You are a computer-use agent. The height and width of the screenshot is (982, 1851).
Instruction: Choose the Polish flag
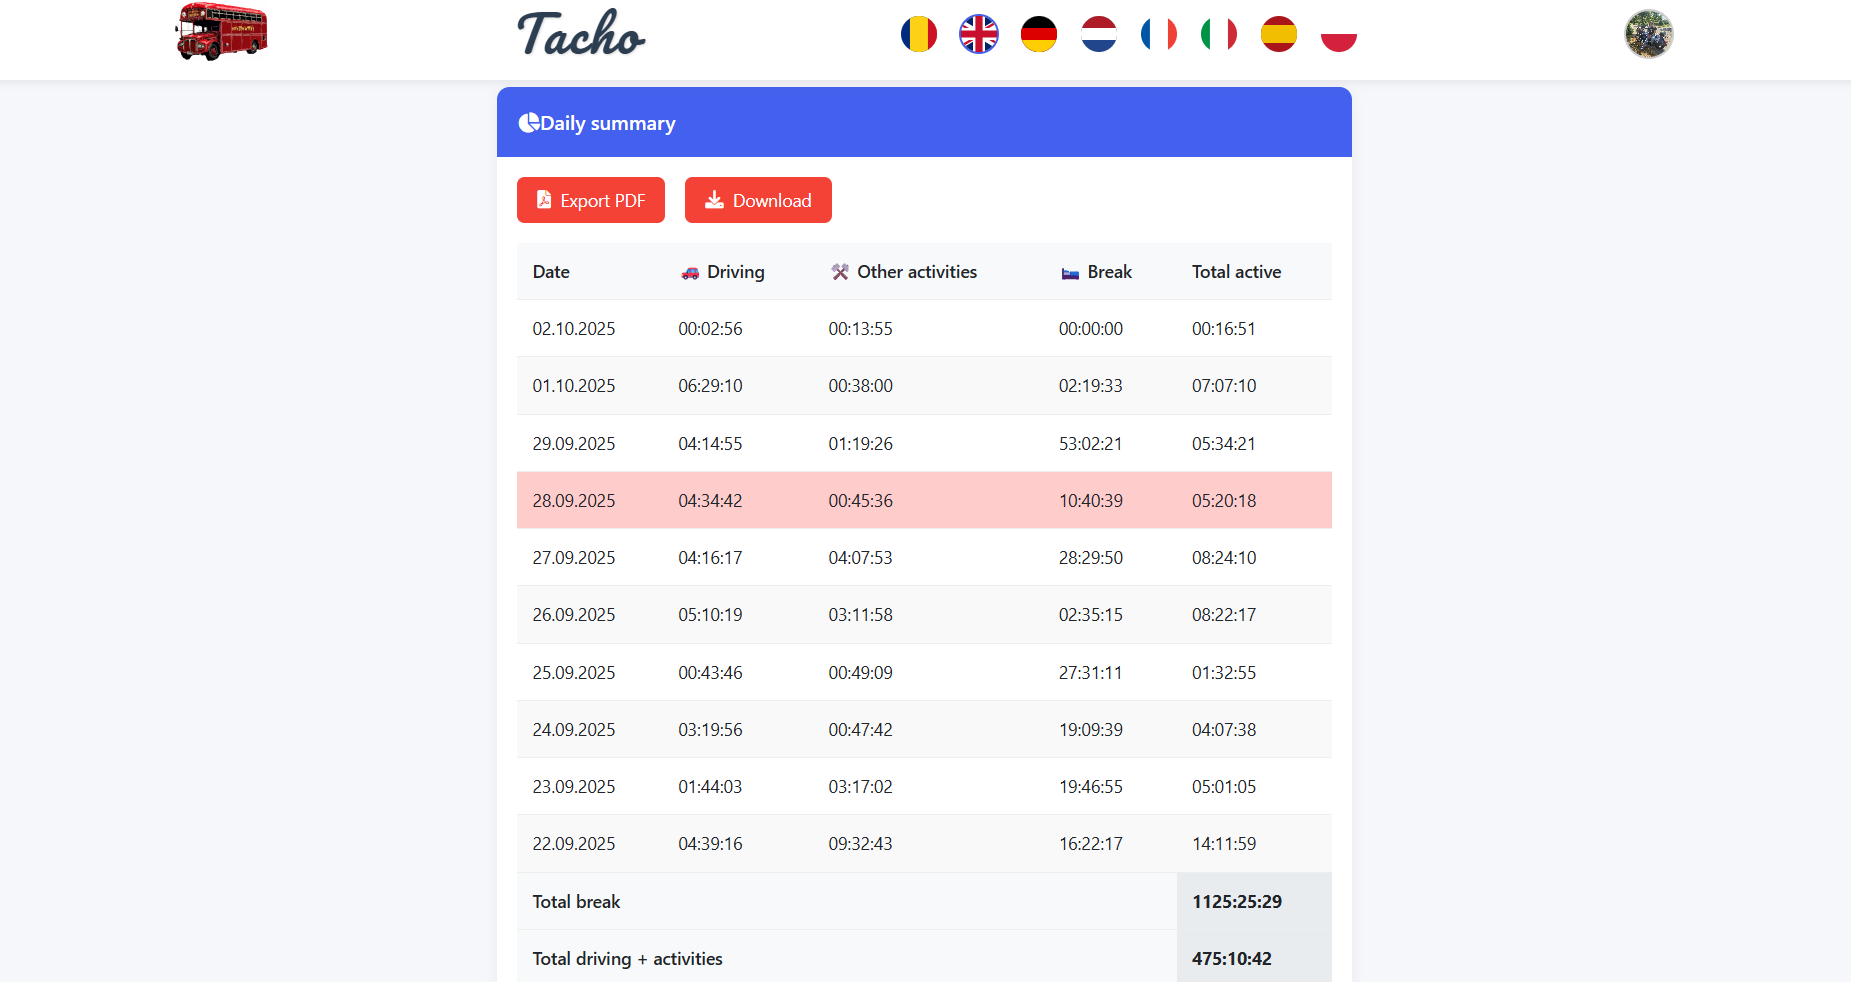click(x=1338, y=34)
